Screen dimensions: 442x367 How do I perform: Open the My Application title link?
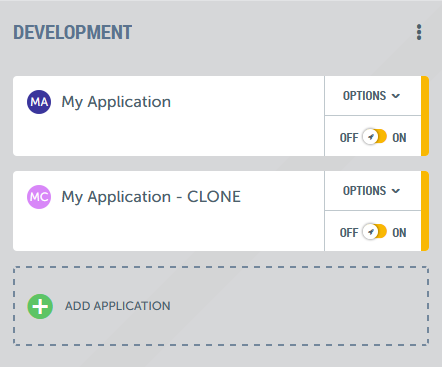point(116,102)
